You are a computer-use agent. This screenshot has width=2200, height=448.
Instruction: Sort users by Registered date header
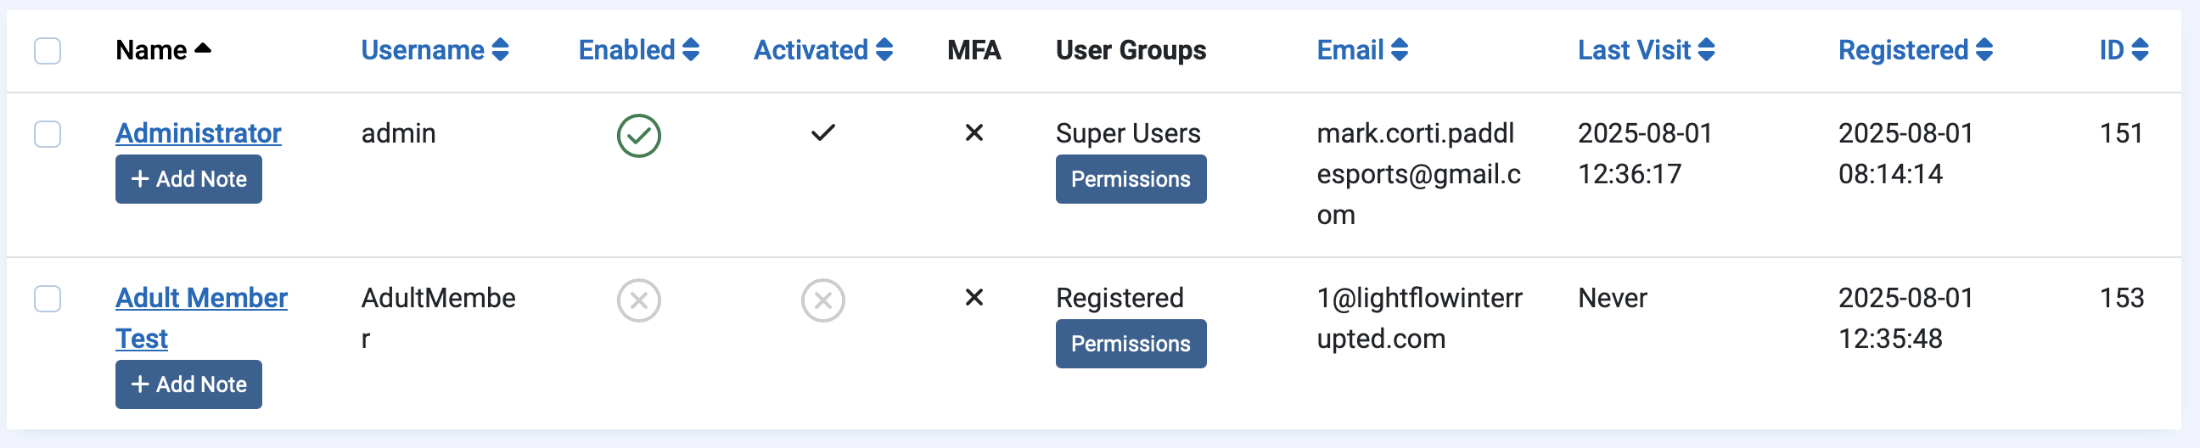[x=1915, y=50]
